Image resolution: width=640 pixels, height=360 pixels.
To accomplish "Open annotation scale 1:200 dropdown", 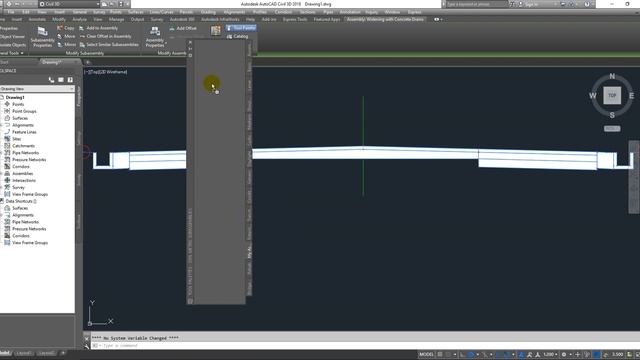I will pos(550,354).
